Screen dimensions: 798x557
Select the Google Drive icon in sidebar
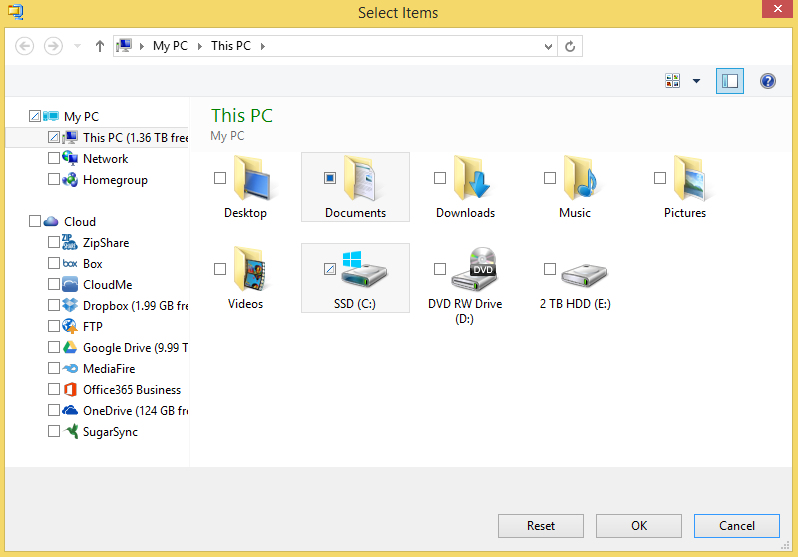[70, 347]
